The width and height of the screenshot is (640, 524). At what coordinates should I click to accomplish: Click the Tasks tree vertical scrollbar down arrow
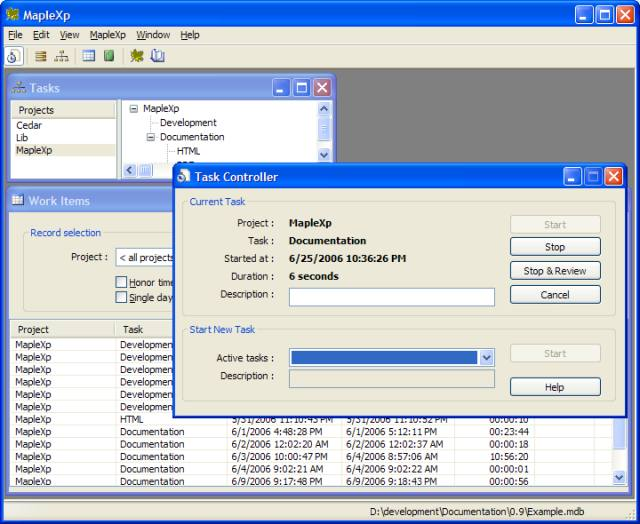pyautogui.click(x=324, y=155)
